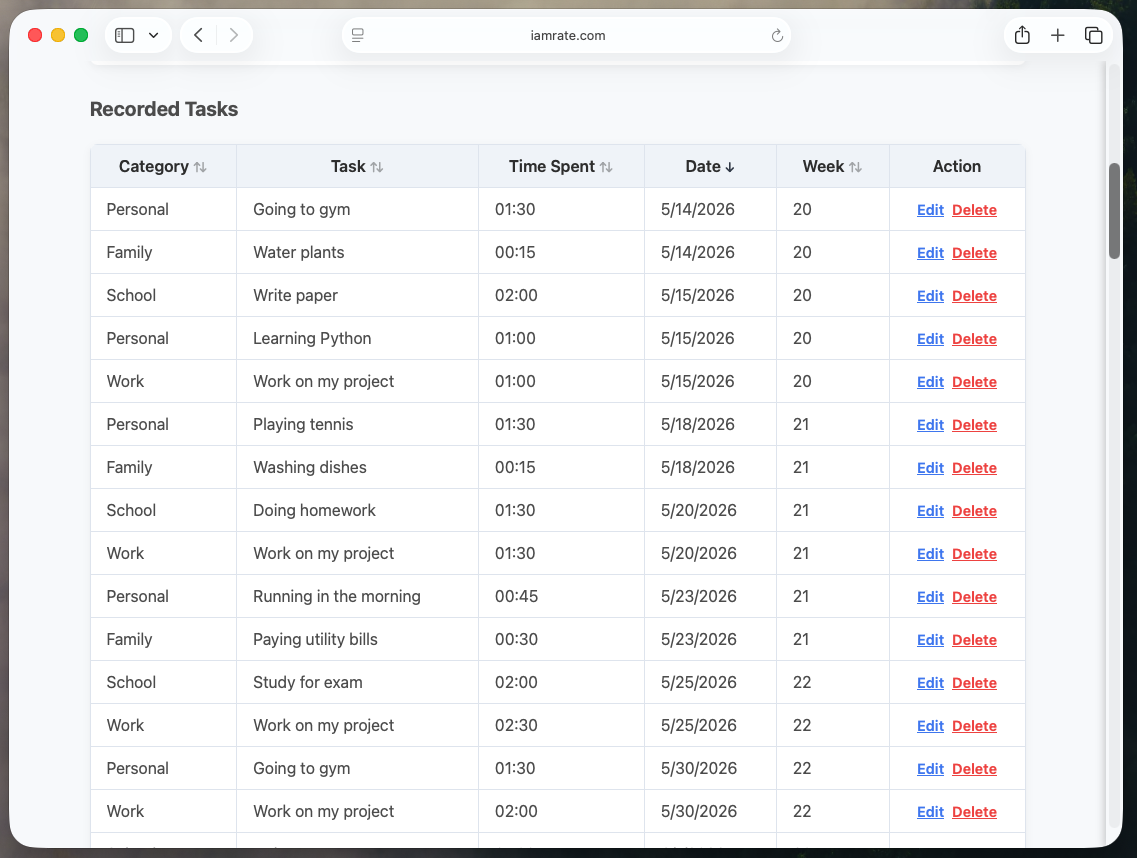
Task: Click the Paying utility bills cell
Action: 357,640
